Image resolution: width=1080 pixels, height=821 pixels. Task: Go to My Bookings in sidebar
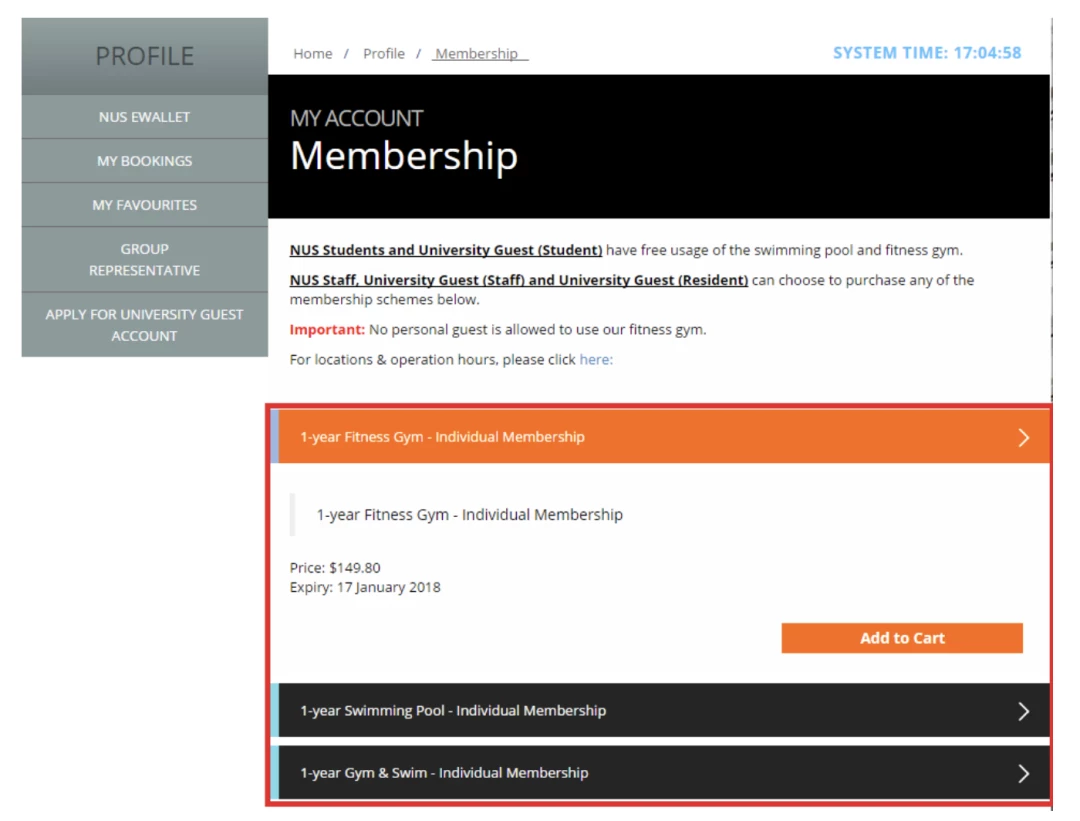coord(145,160)
